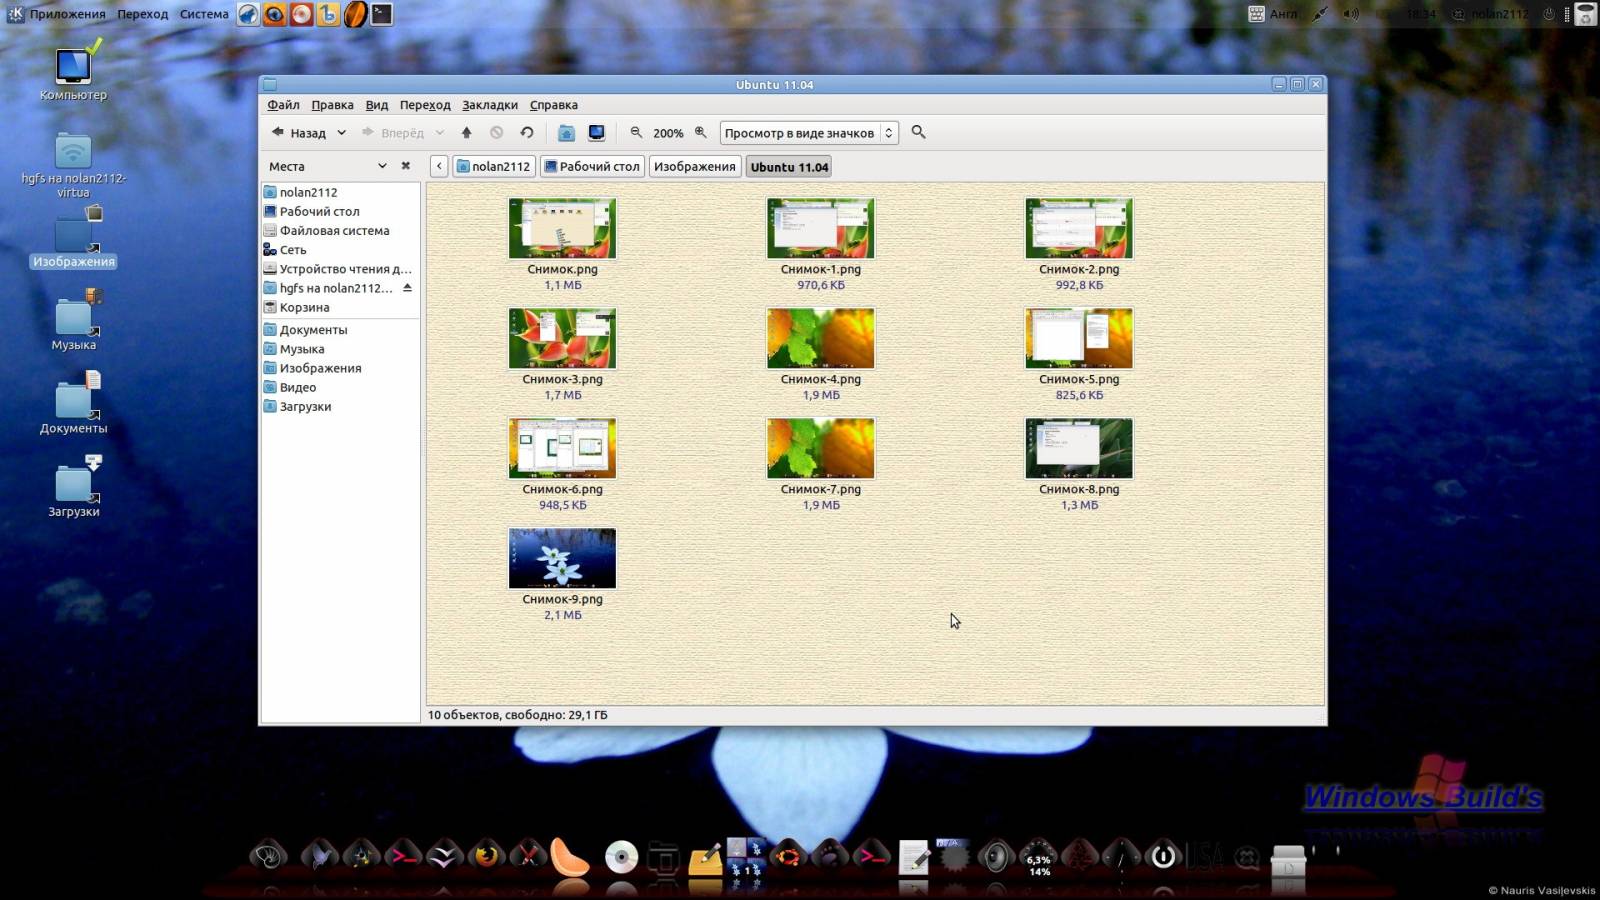
Task: Open the Переход menu in the file manager
Action: click(425, 105)
